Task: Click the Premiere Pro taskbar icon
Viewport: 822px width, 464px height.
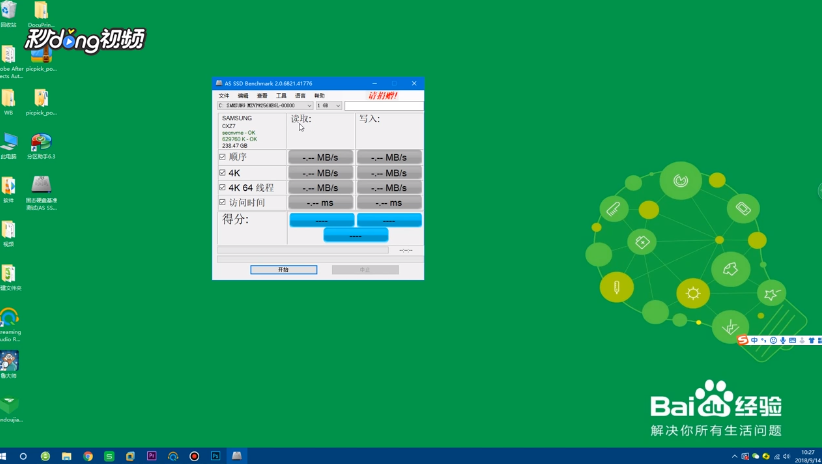Action: coord(152,456)
